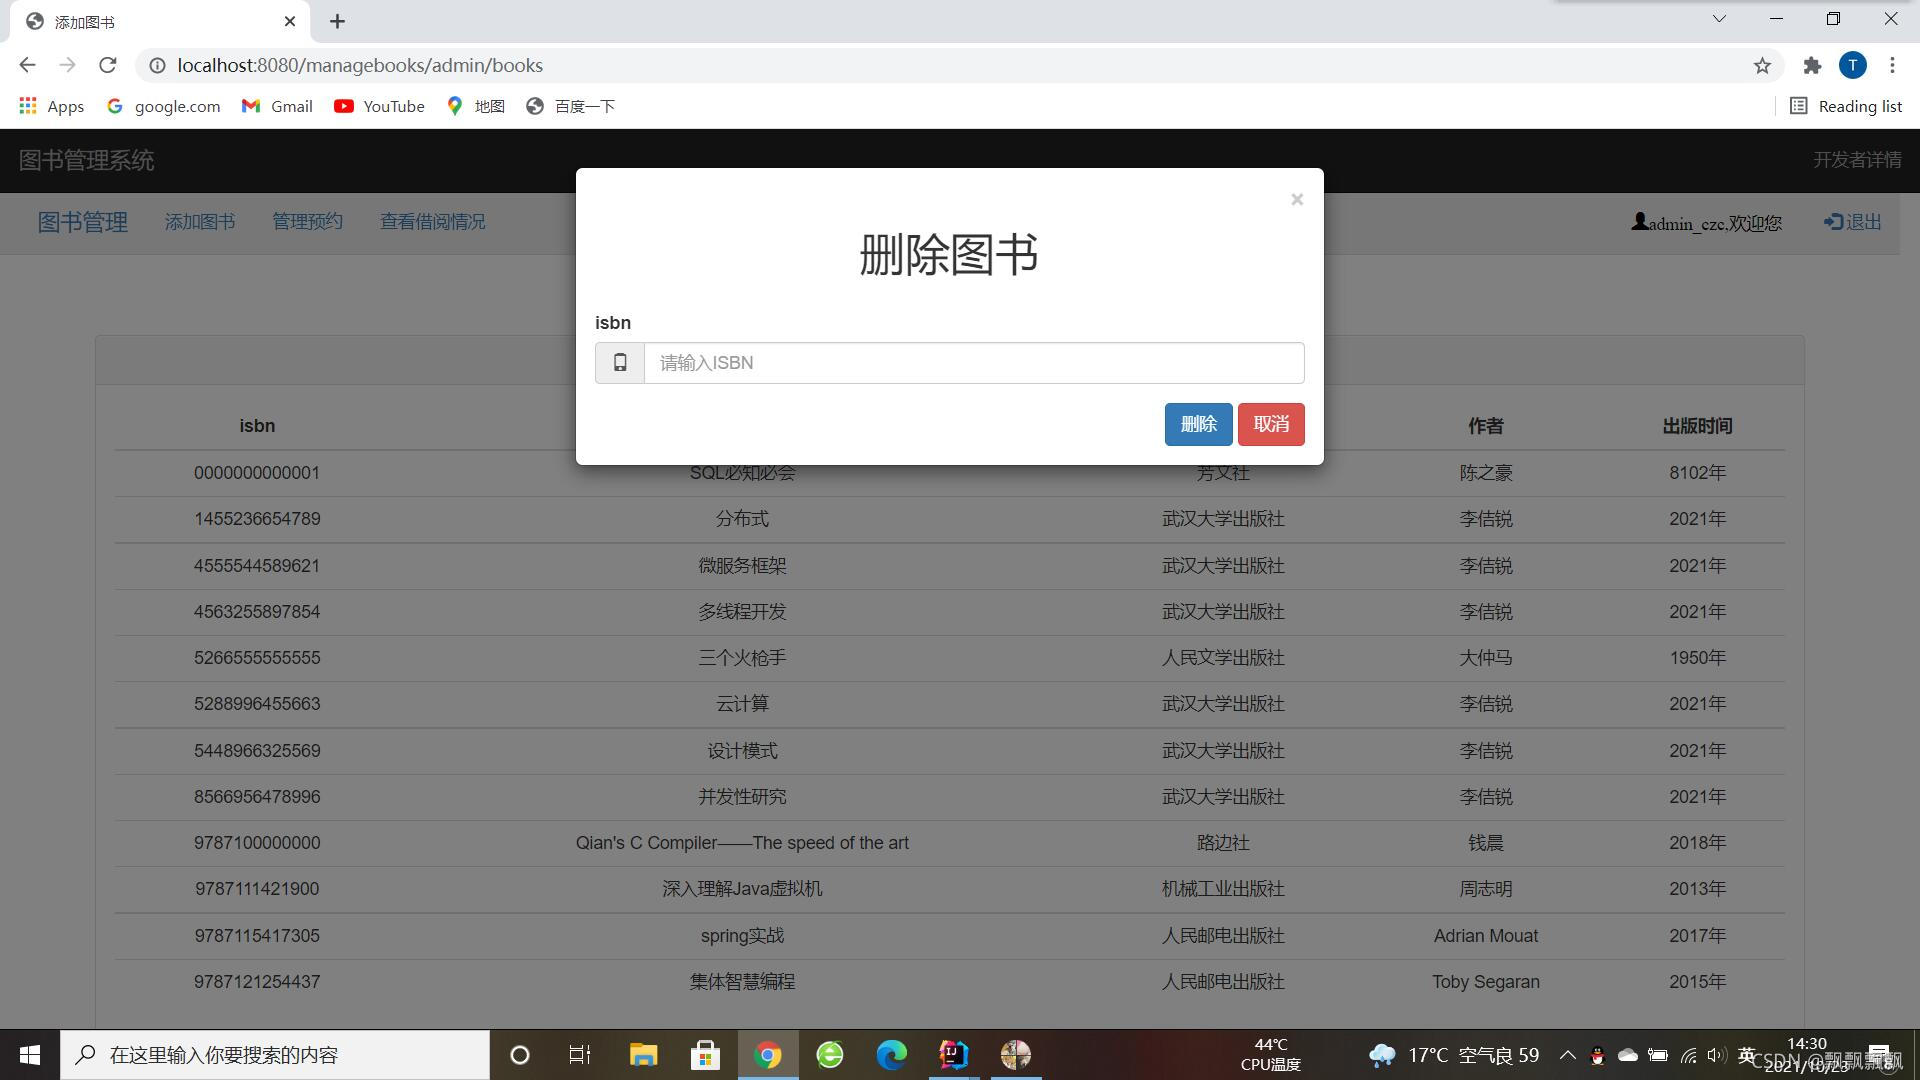The image size is (1920, 1080).
Task: Open the Gmail bookmark
Action: [277, 106]
